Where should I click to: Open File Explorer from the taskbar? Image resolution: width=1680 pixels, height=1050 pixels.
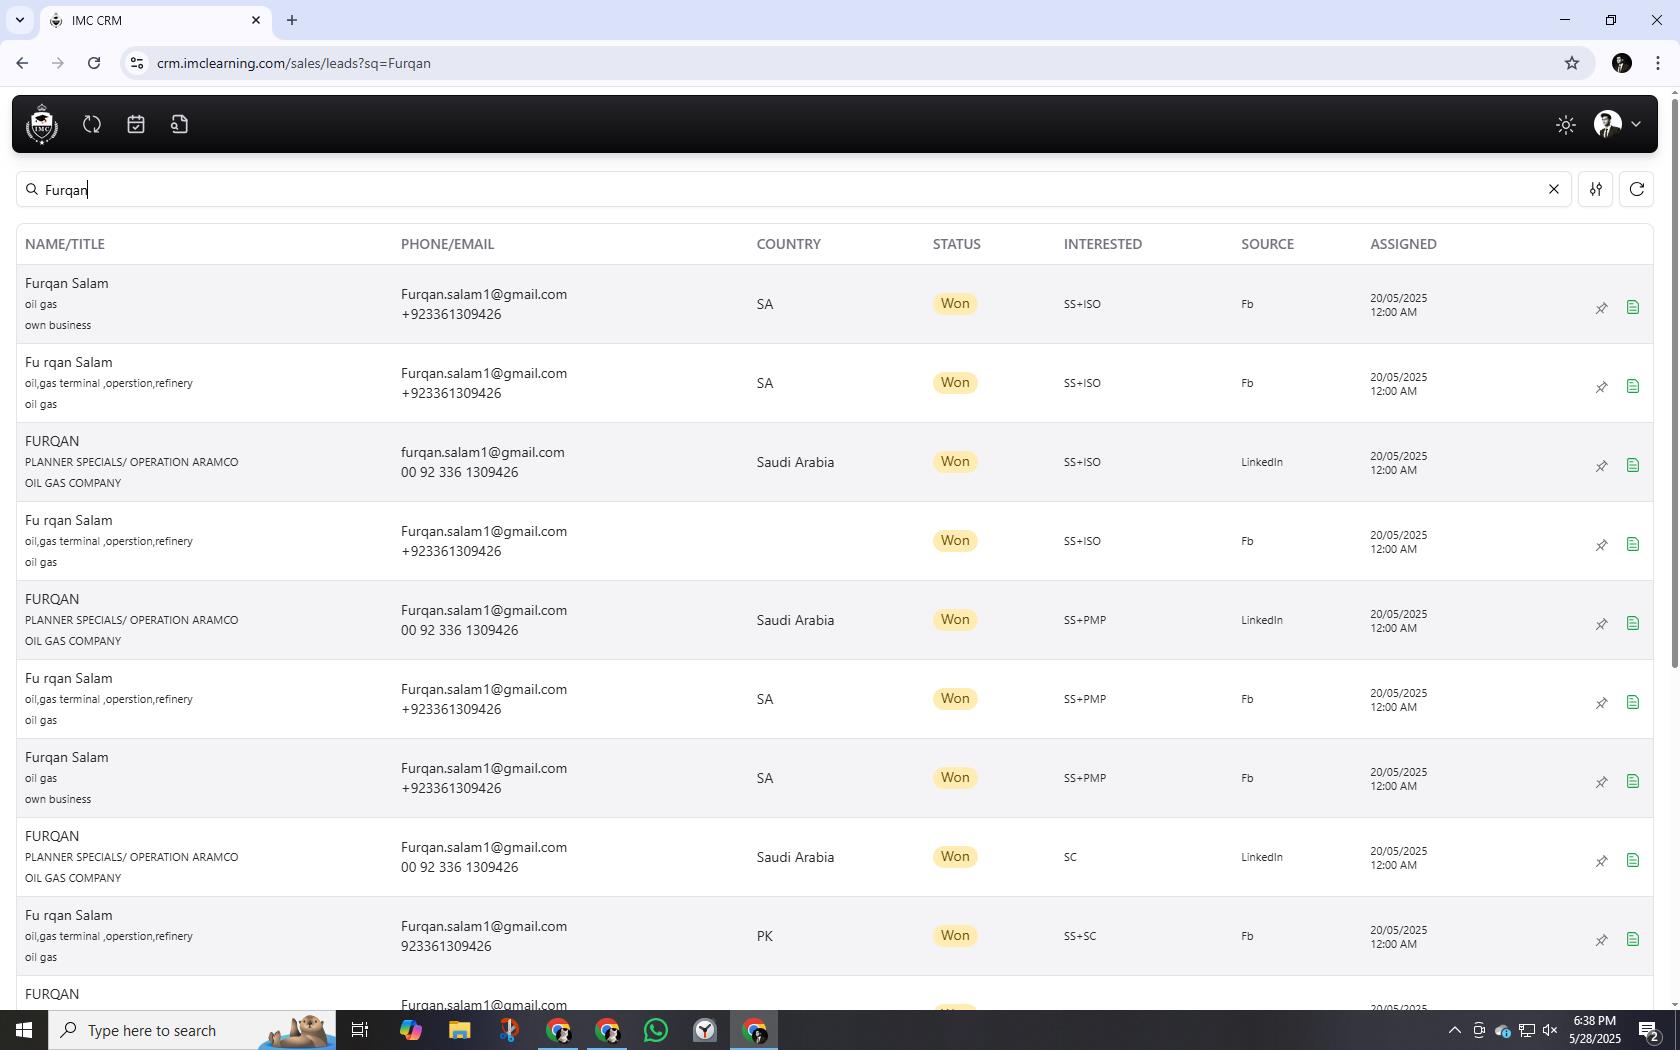tap(459, 1030)
